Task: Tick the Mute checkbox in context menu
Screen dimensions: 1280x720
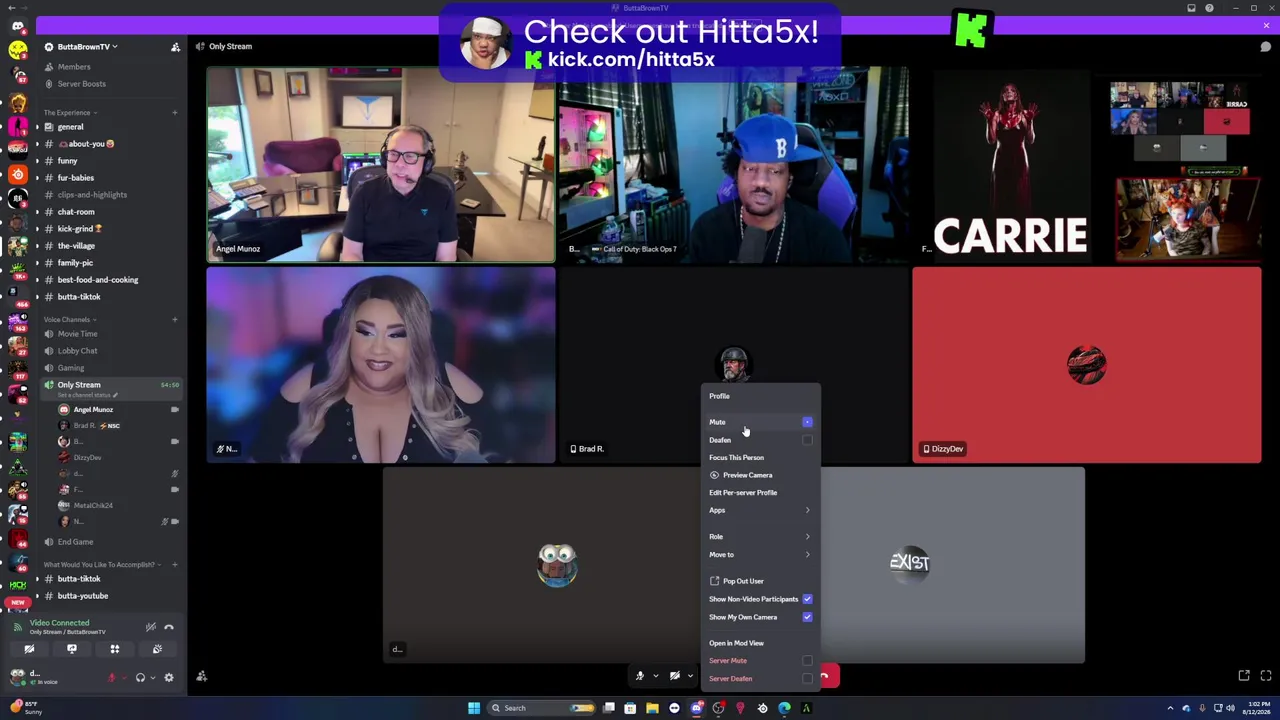Action: 807,422
